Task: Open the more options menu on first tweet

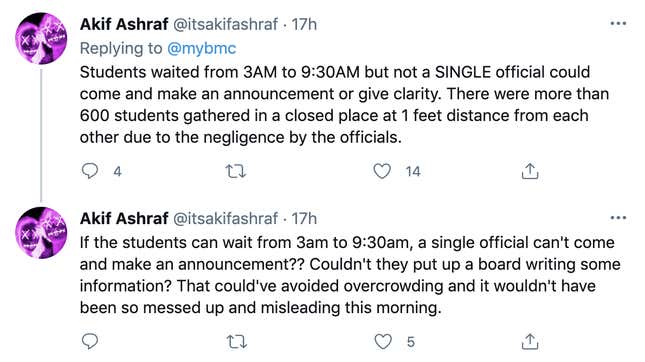Action: coord(618,23)
